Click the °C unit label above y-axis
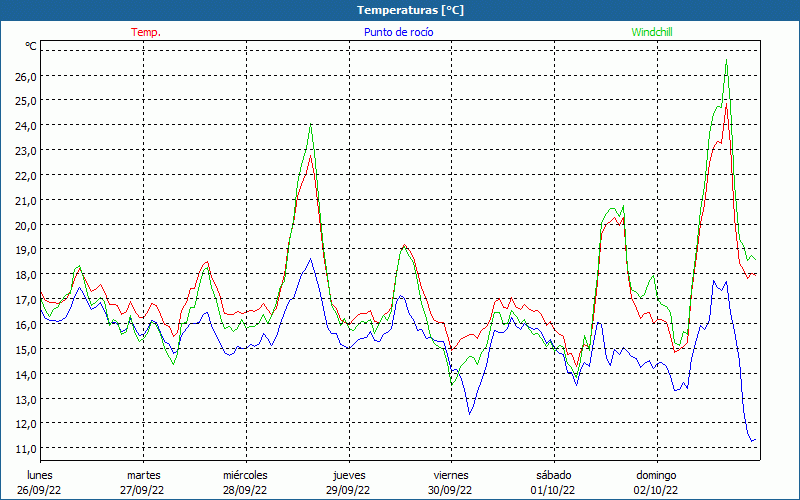Image resolution: width=800 pixels, height=500 pixels. pyautogui.click(x=31, y=46)
